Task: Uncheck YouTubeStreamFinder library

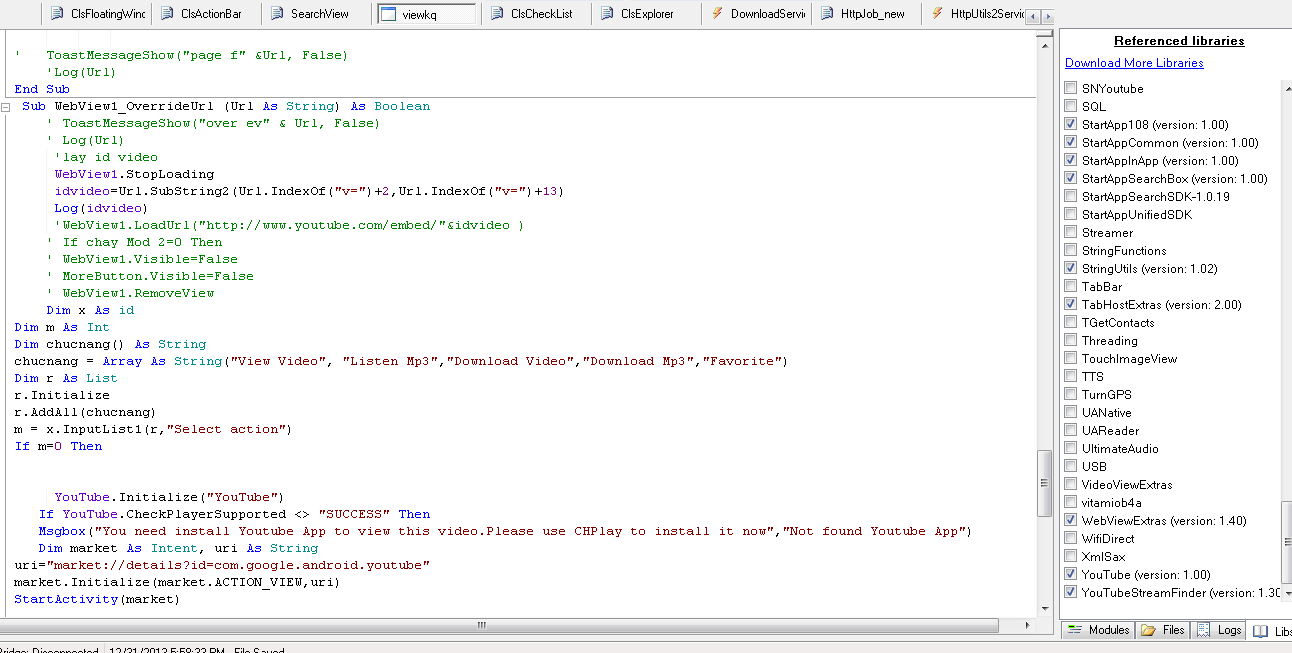Action: click(x=1071, y=592)
